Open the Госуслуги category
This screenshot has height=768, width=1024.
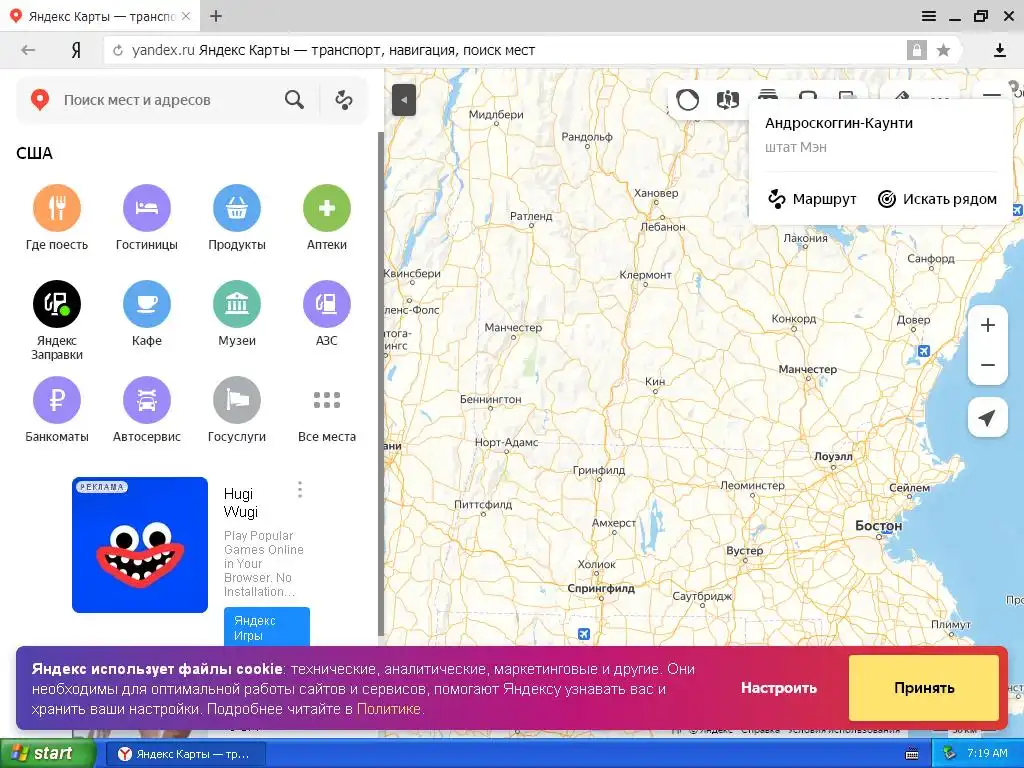coord(237,400)
